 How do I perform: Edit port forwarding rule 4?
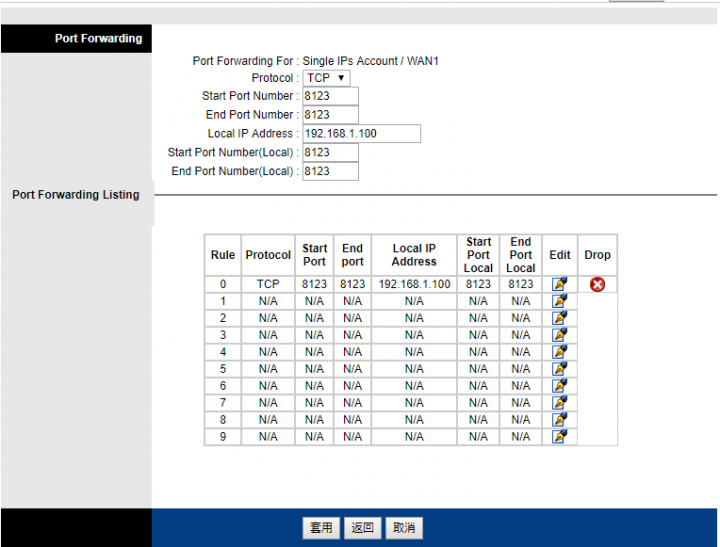(559, 352)
